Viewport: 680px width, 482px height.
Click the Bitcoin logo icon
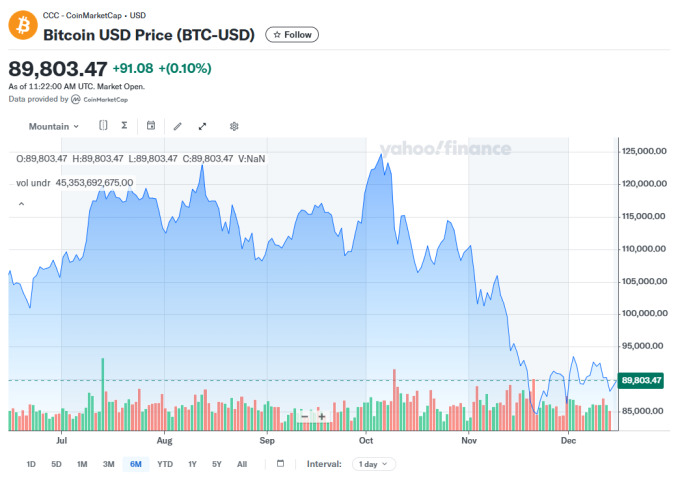pyautogui.click(x=22, y=25)
